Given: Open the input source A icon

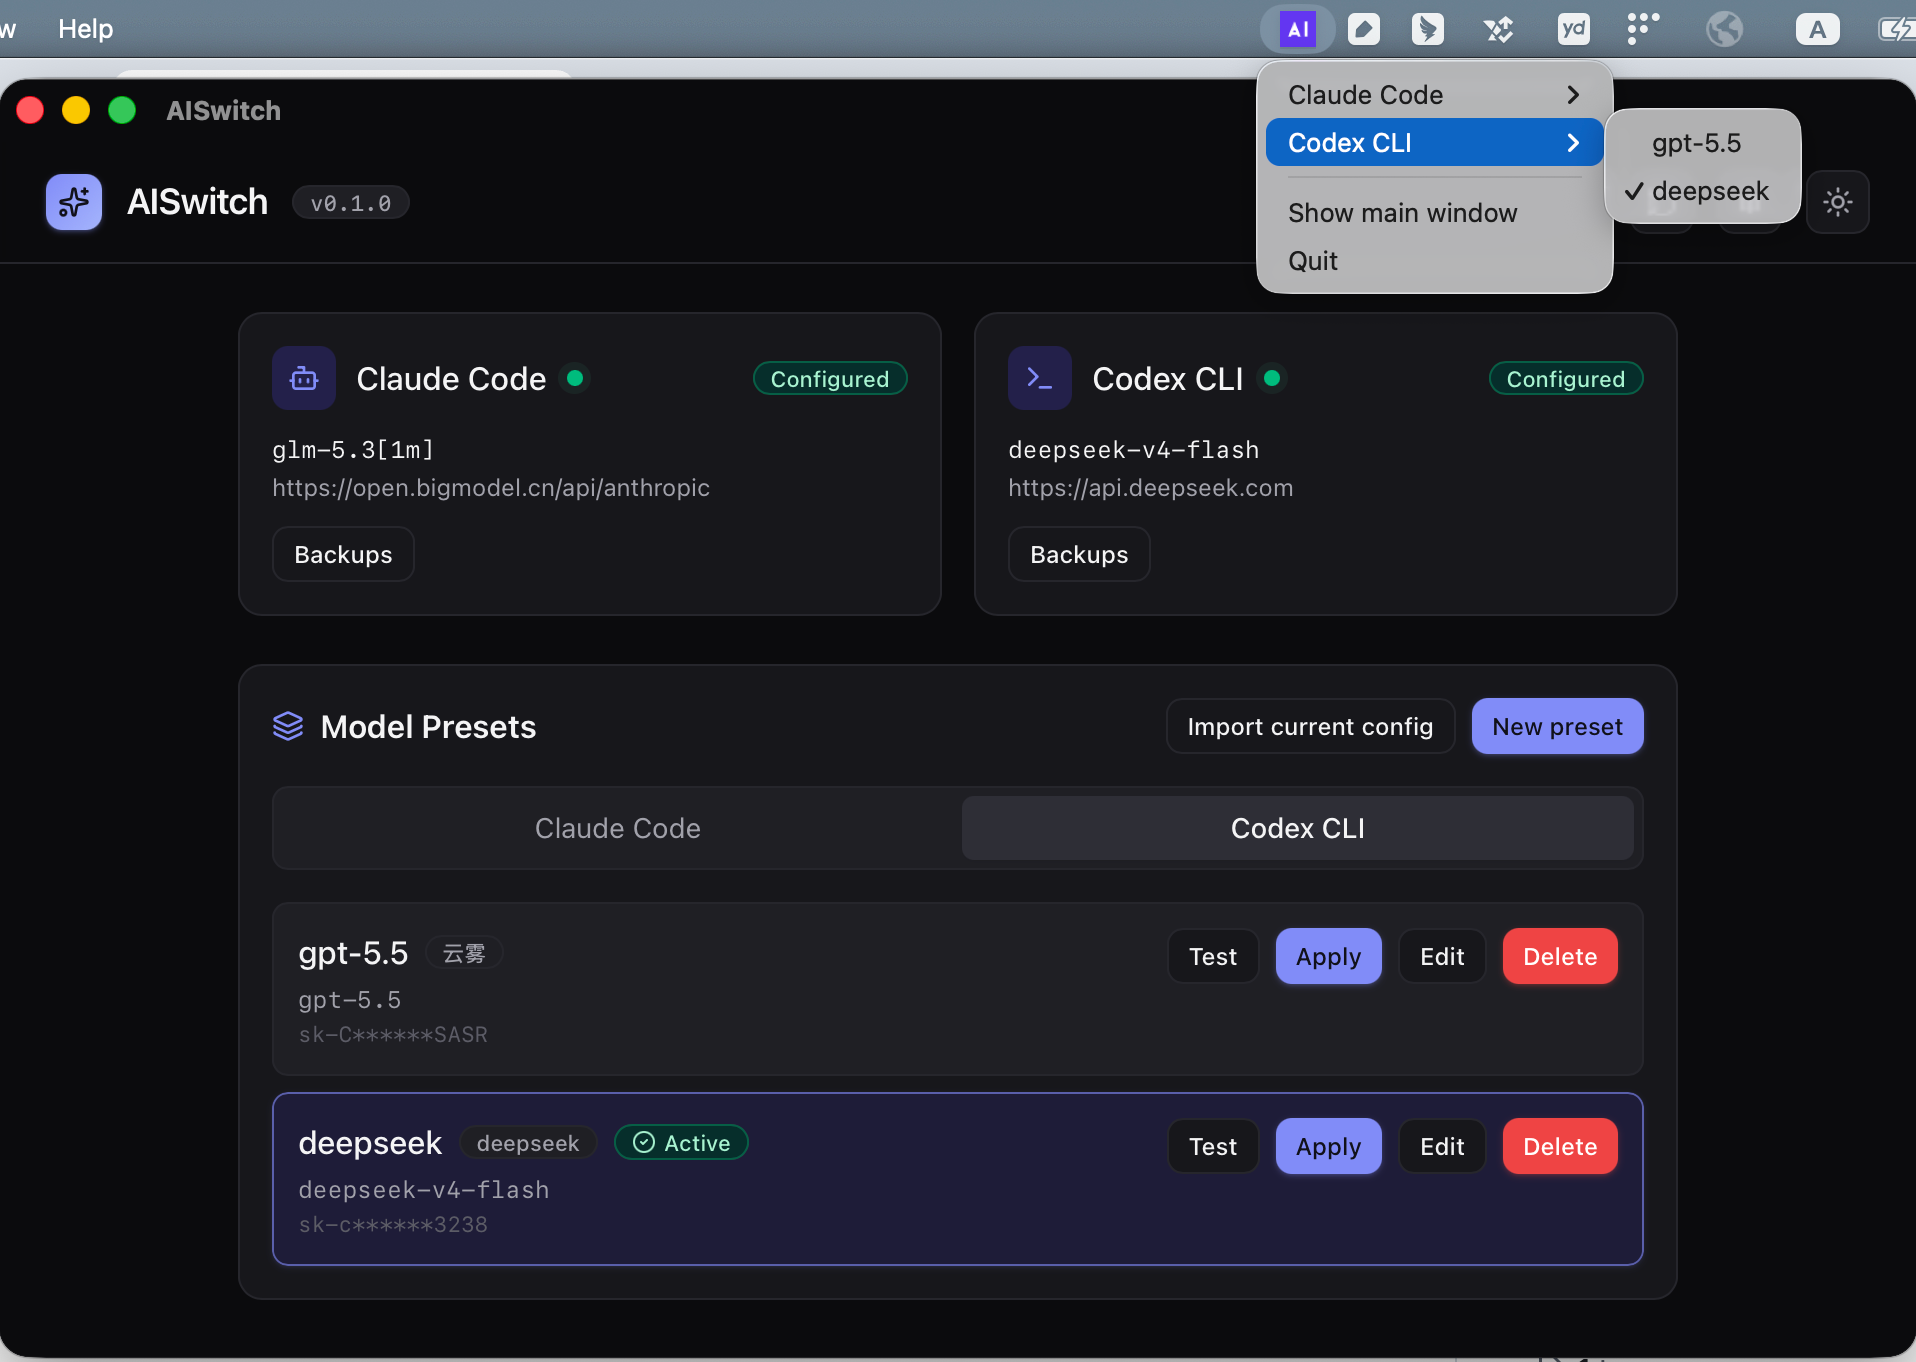Looking at the screenshot, I should pyautogui.click(x=1817, y=29).
